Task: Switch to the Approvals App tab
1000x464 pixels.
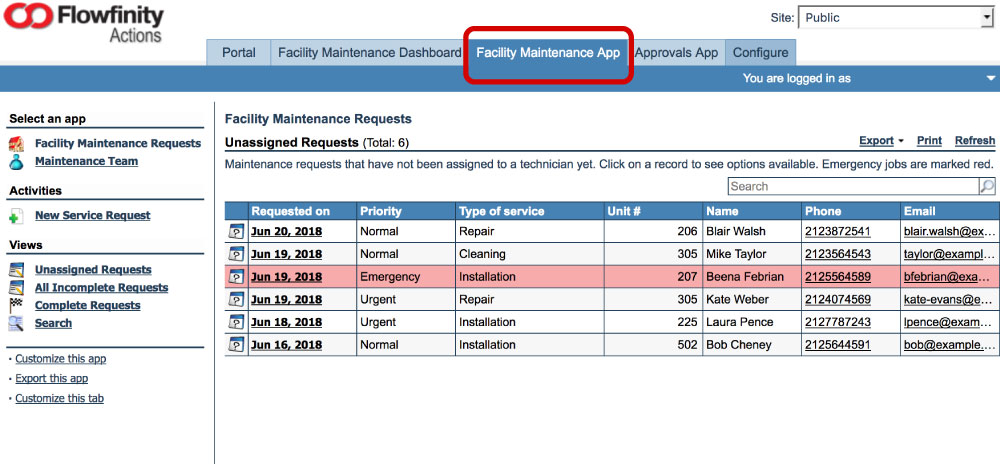Action: [x=677, y=53]
